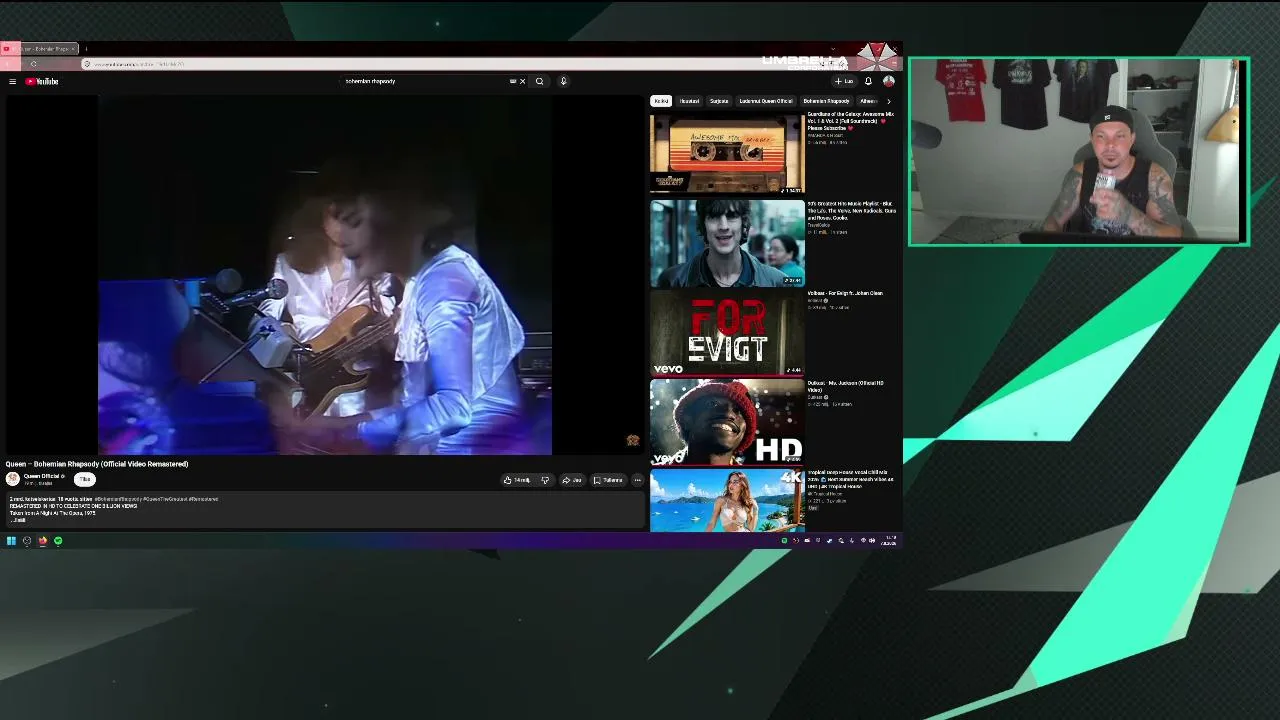
Task: Open a new browser tab
Action: [x=86, y=48]
